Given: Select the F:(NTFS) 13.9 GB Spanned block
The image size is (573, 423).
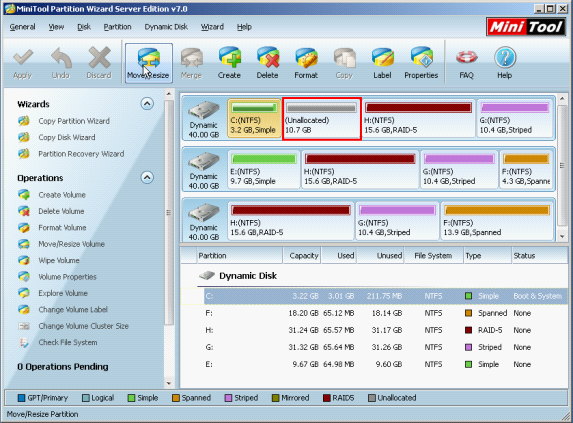Looking at the screenshot, I should [497, 221].
